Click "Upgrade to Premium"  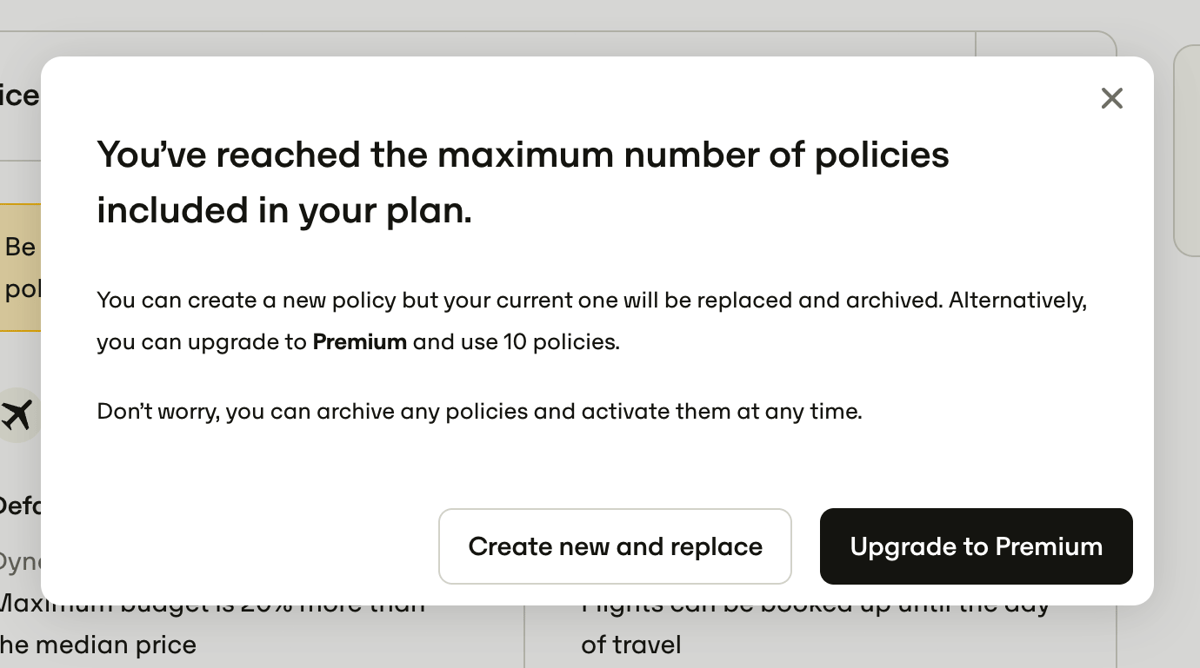click(975, 546)
